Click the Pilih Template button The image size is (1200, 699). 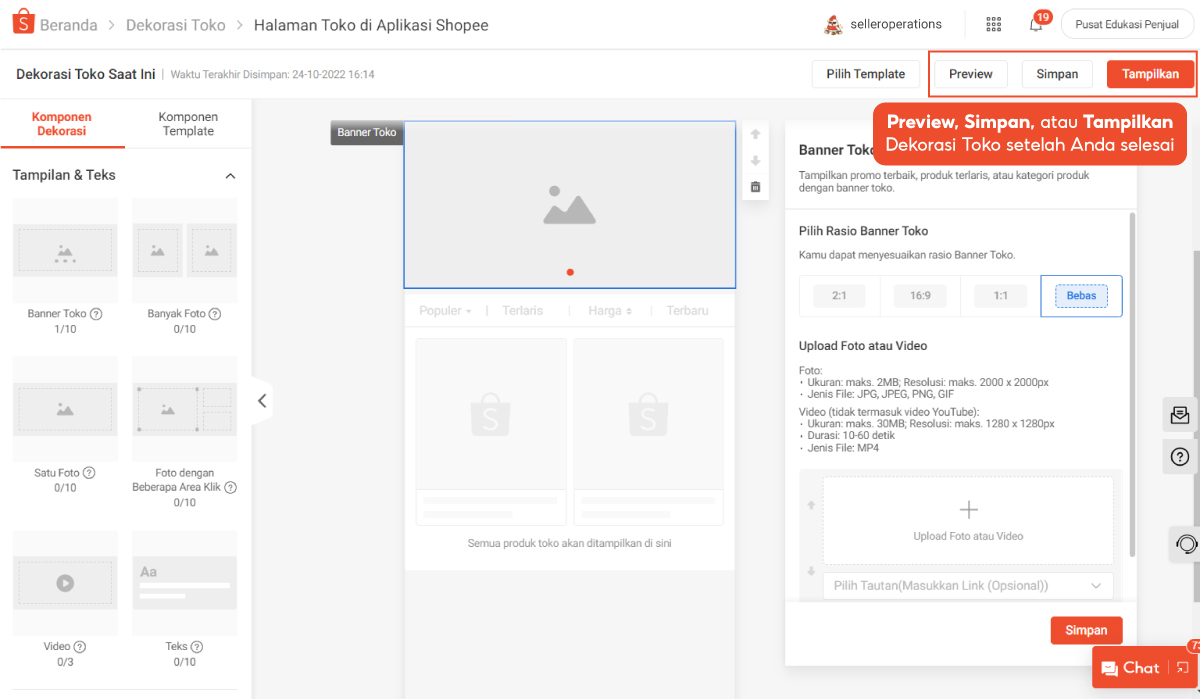point(865,74)
